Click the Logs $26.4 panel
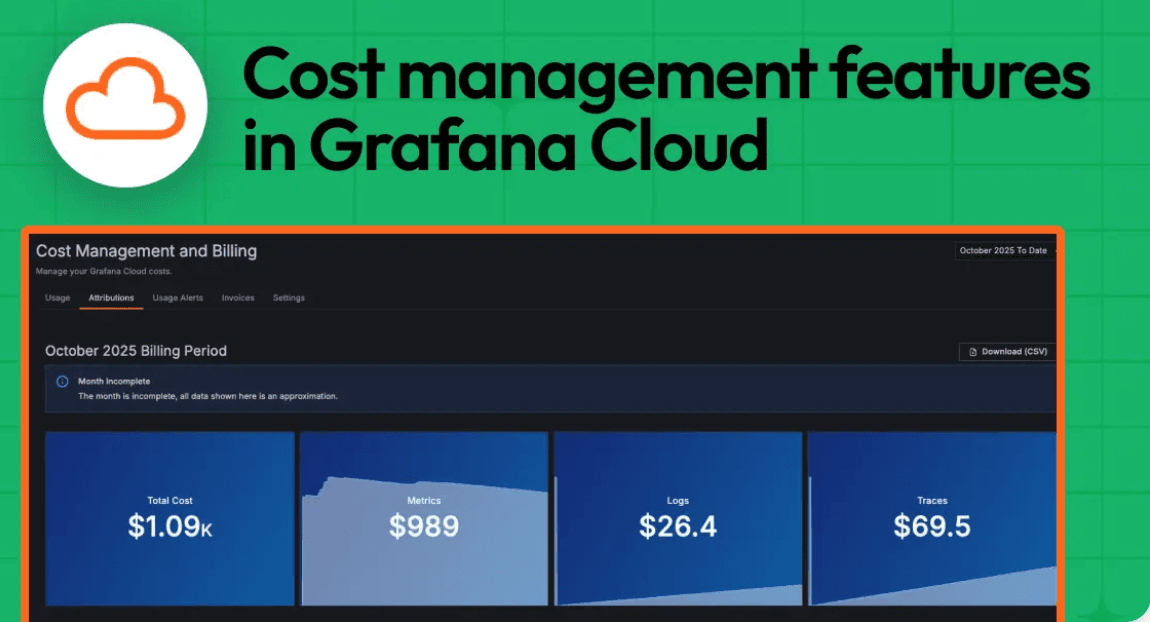The image size is (1150, 622). click(x=678, y=519)
